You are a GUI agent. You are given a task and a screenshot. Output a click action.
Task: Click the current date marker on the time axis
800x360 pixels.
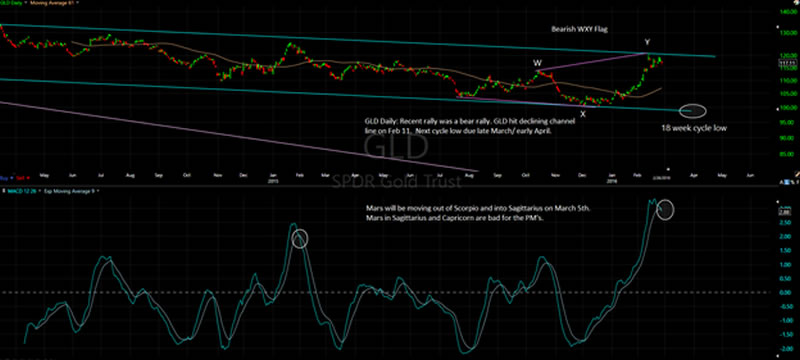(662, 178)
